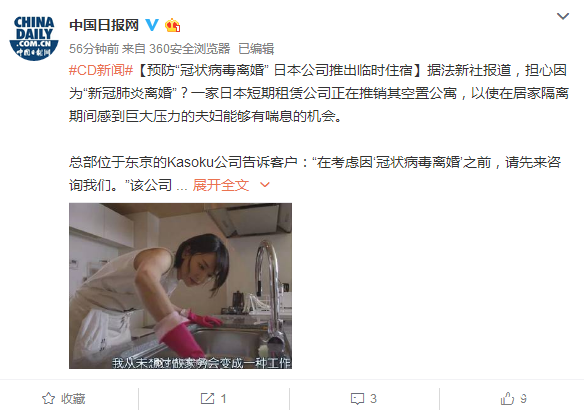This screenshot has height=413, width=584.
Task: Click the repost count 1
Action: click(223, 399)
